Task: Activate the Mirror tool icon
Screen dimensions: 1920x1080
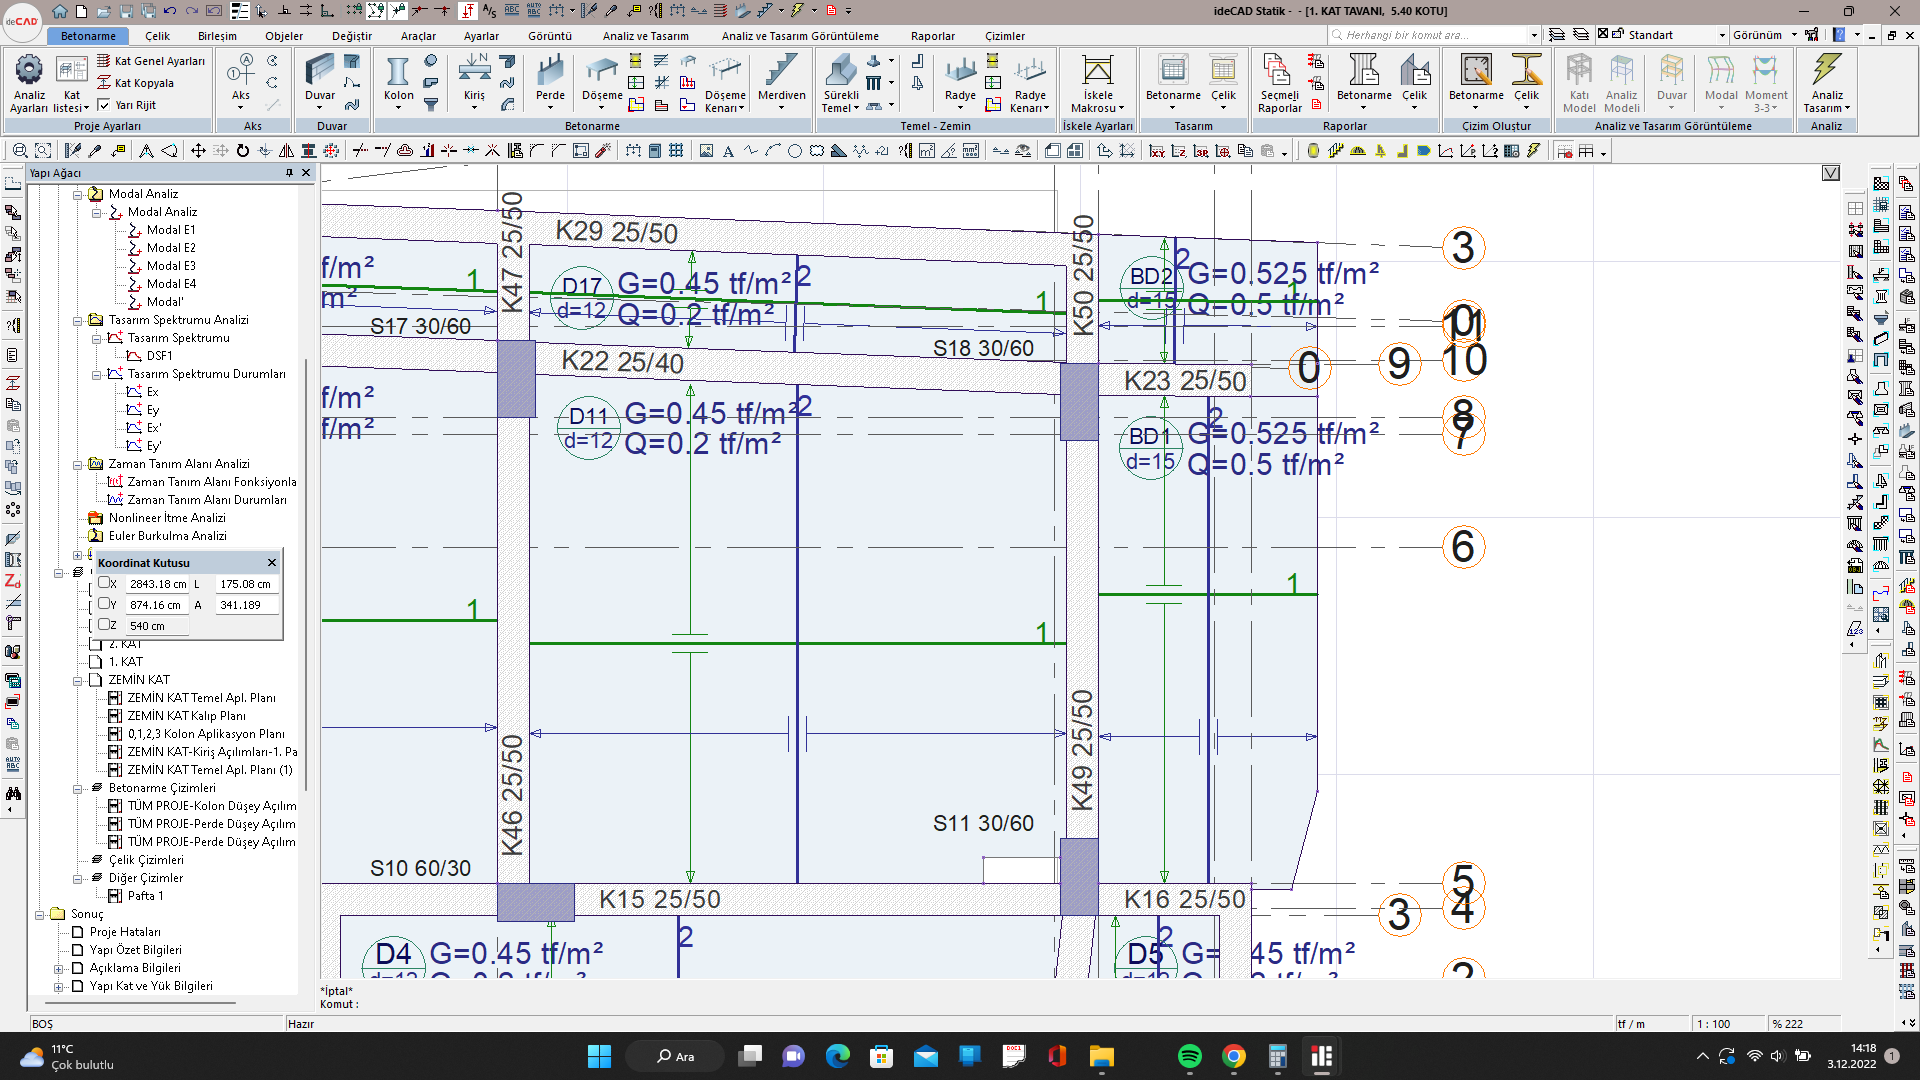Action: tap(287, 151)
